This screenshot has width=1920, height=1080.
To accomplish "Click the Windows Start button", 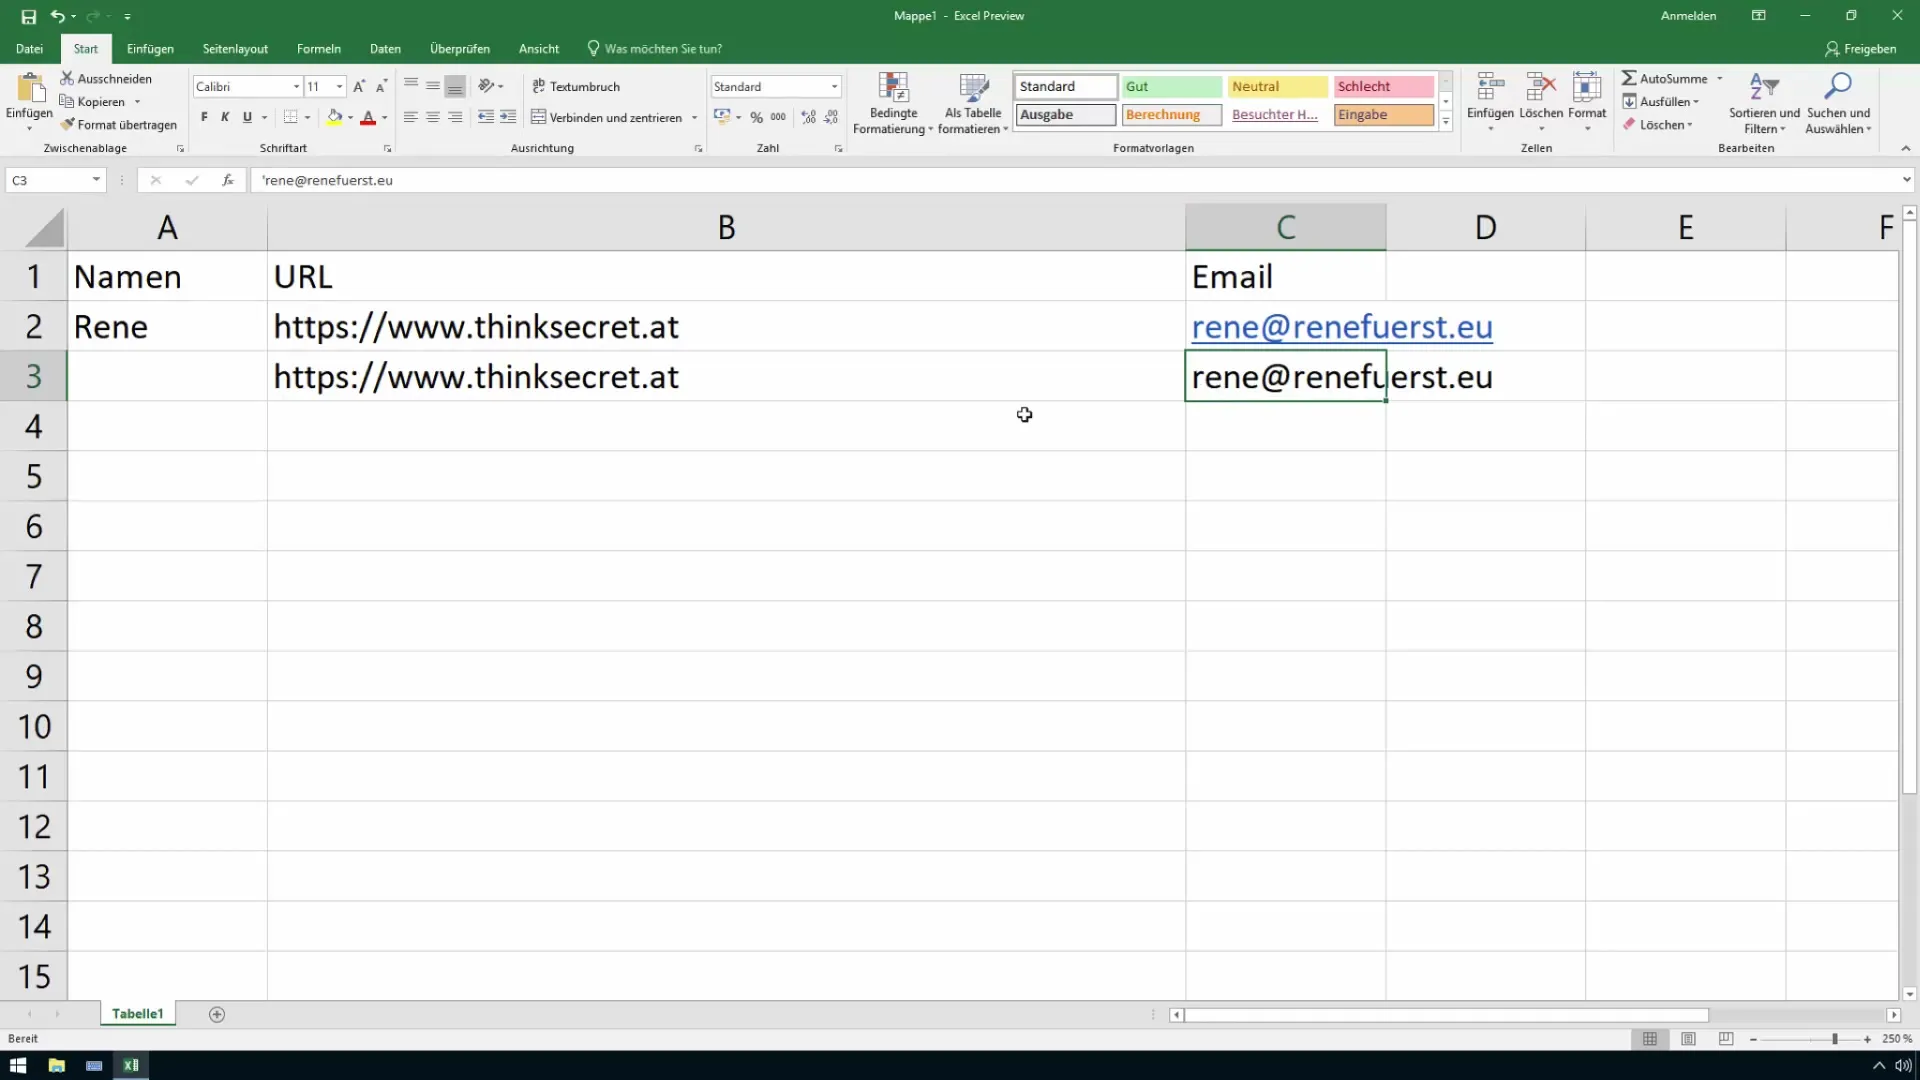I will click(x=18, y=1065).
